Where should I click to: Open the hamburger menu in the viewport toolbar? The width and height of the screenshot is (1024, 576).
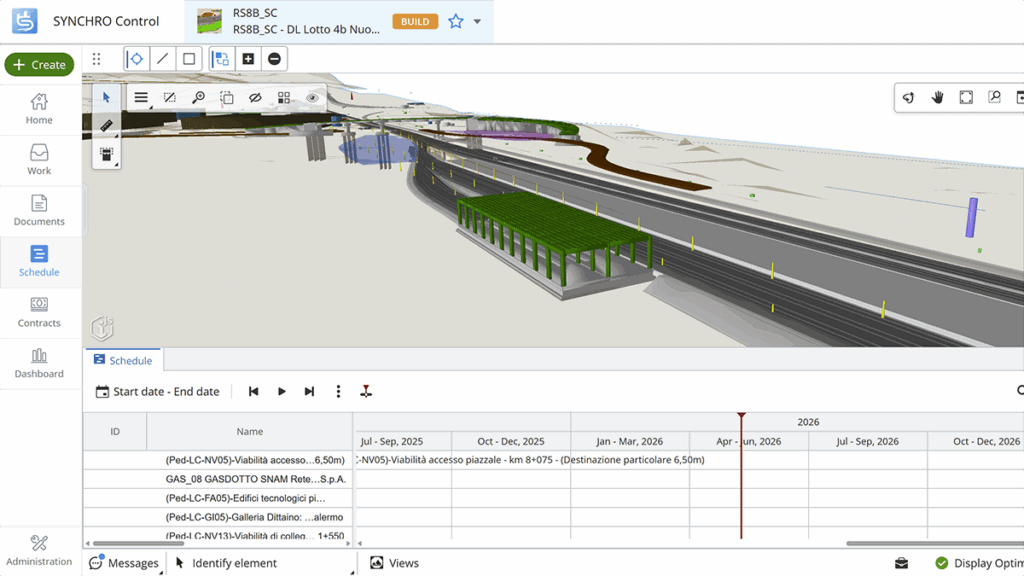pyautogui.click(x=141, y=97)
